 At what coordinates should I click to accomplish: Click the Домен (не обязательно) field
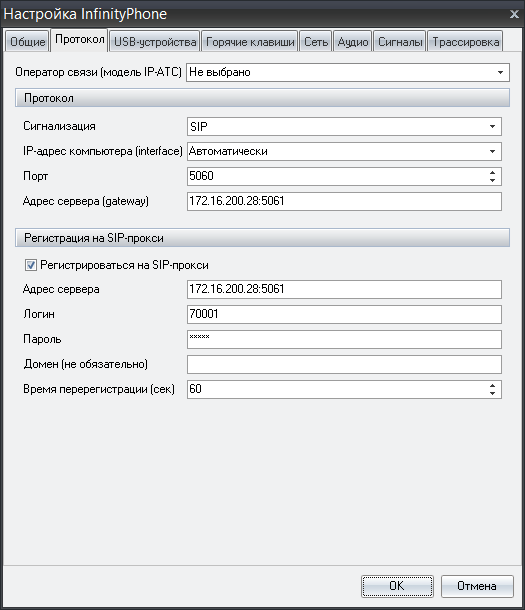click(x=344, y=364)
